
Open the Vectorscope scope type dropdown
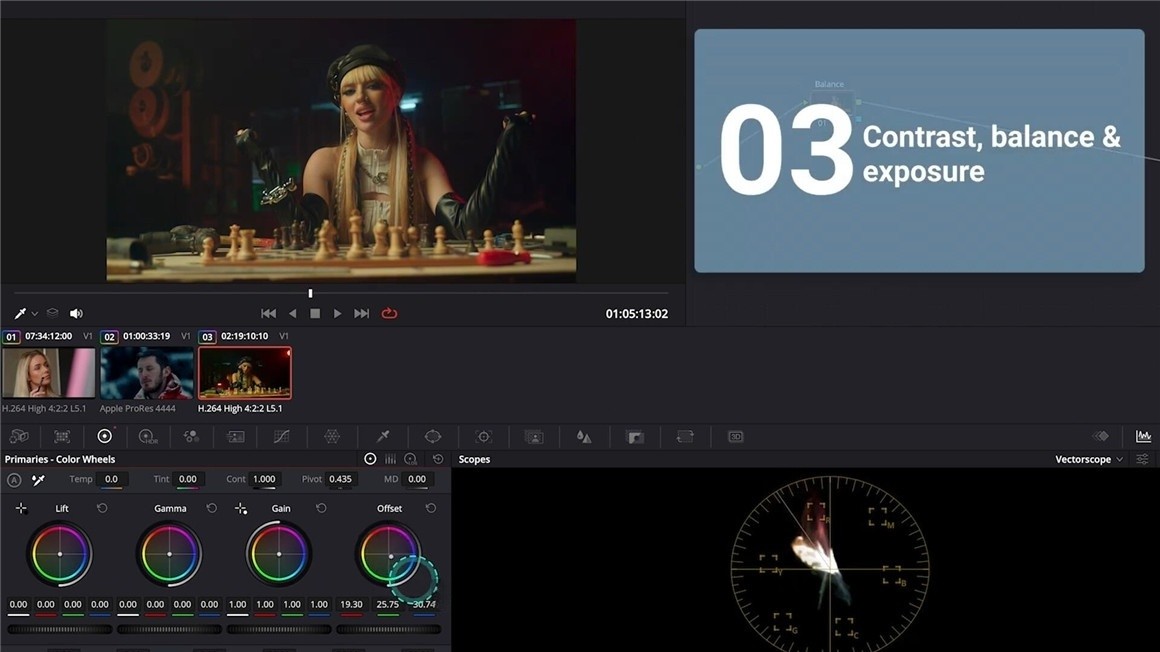pos(1089,460)
